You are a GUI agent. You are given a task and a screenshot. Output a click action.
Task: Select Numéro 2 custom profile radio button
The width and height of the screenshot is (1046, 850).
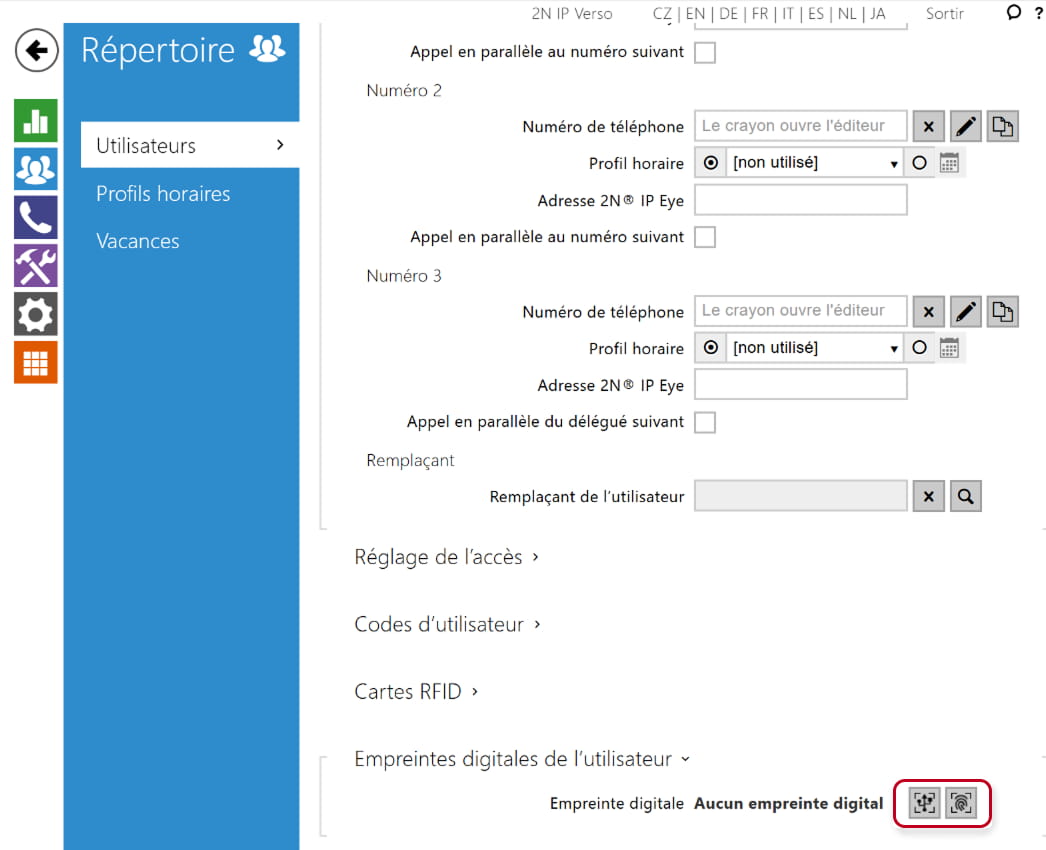[x=919, y=163]
